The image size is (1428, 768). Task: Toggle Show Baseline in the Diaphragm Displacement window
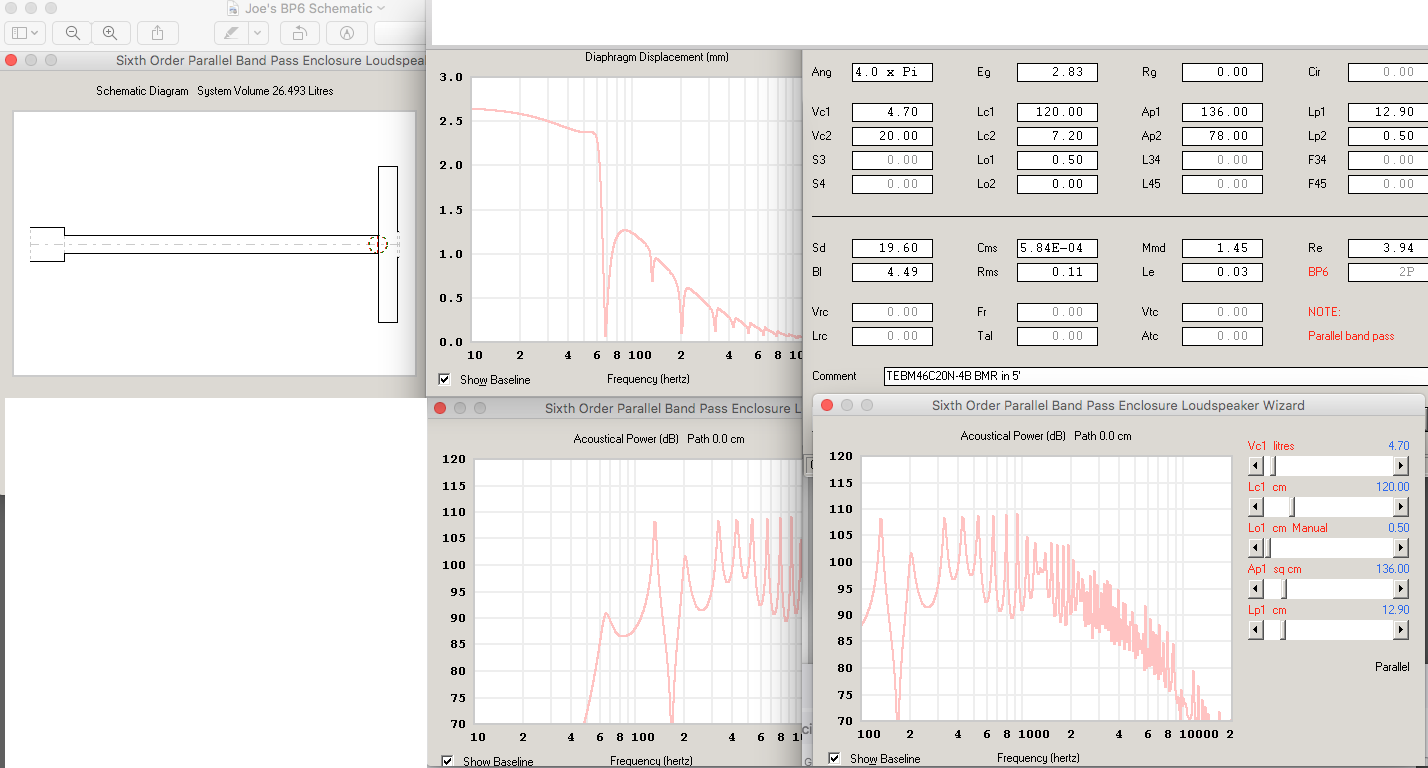444,379
